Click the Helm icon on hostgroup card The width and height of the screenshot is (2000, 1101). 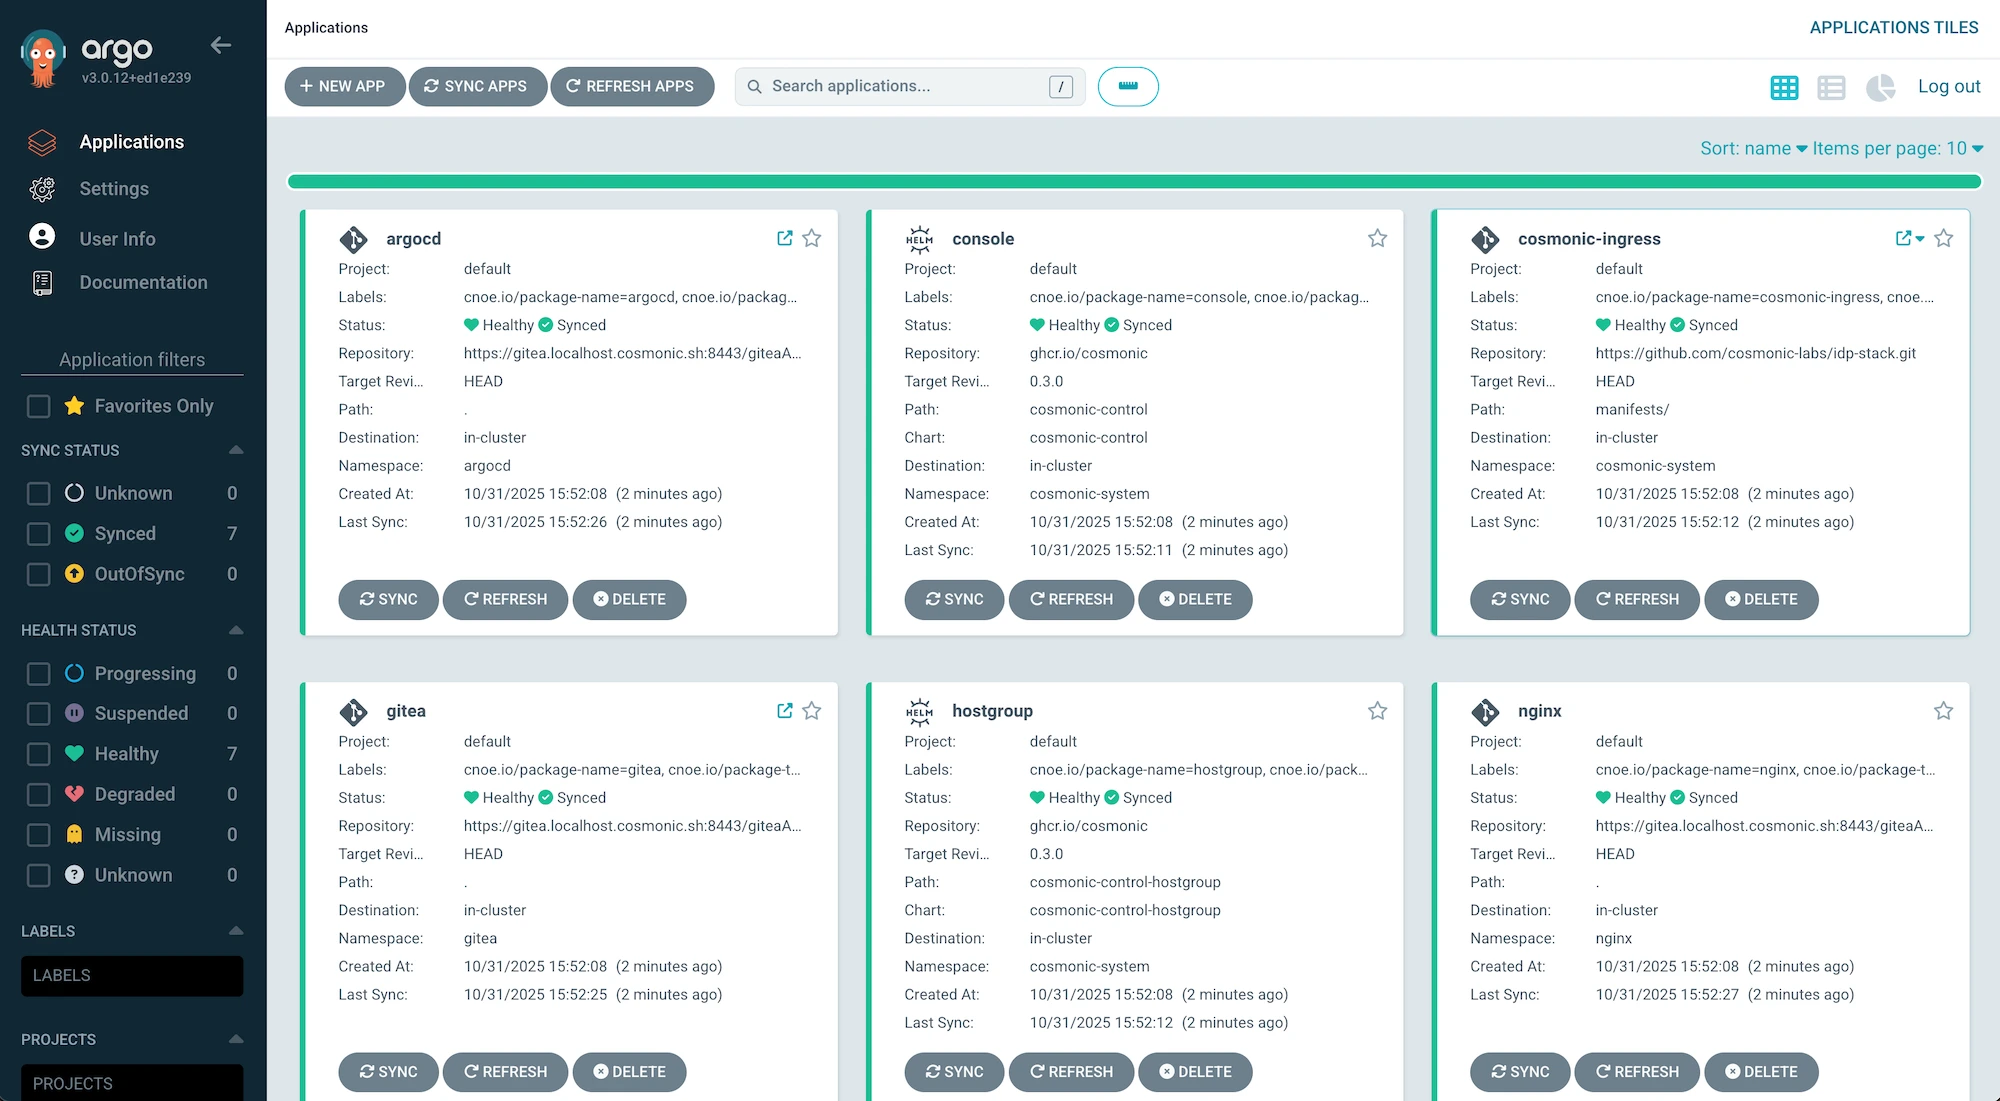point(919,711)
